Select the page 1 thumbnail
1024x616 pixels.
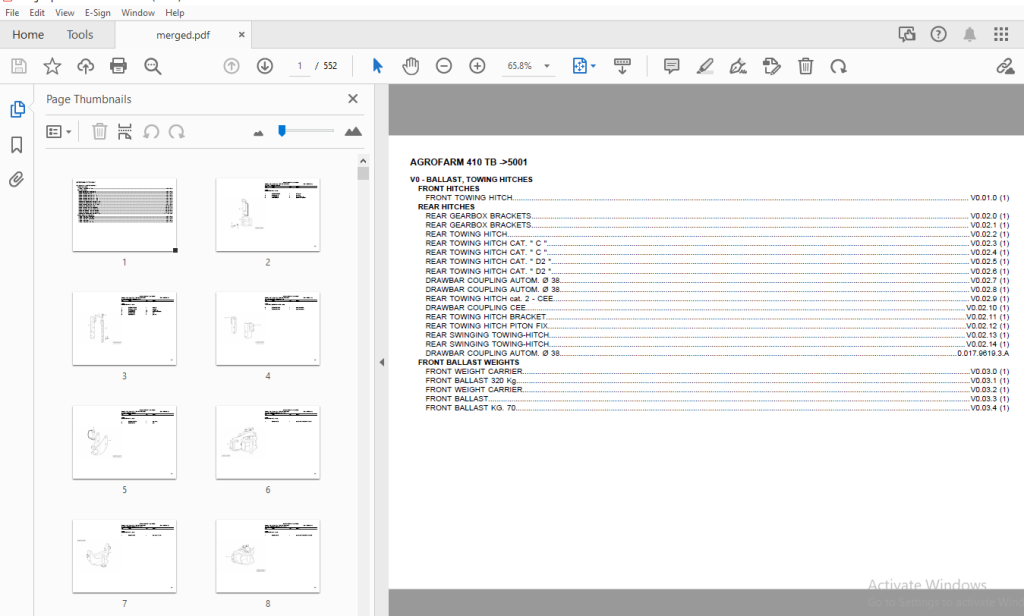(x=124, y=214)
